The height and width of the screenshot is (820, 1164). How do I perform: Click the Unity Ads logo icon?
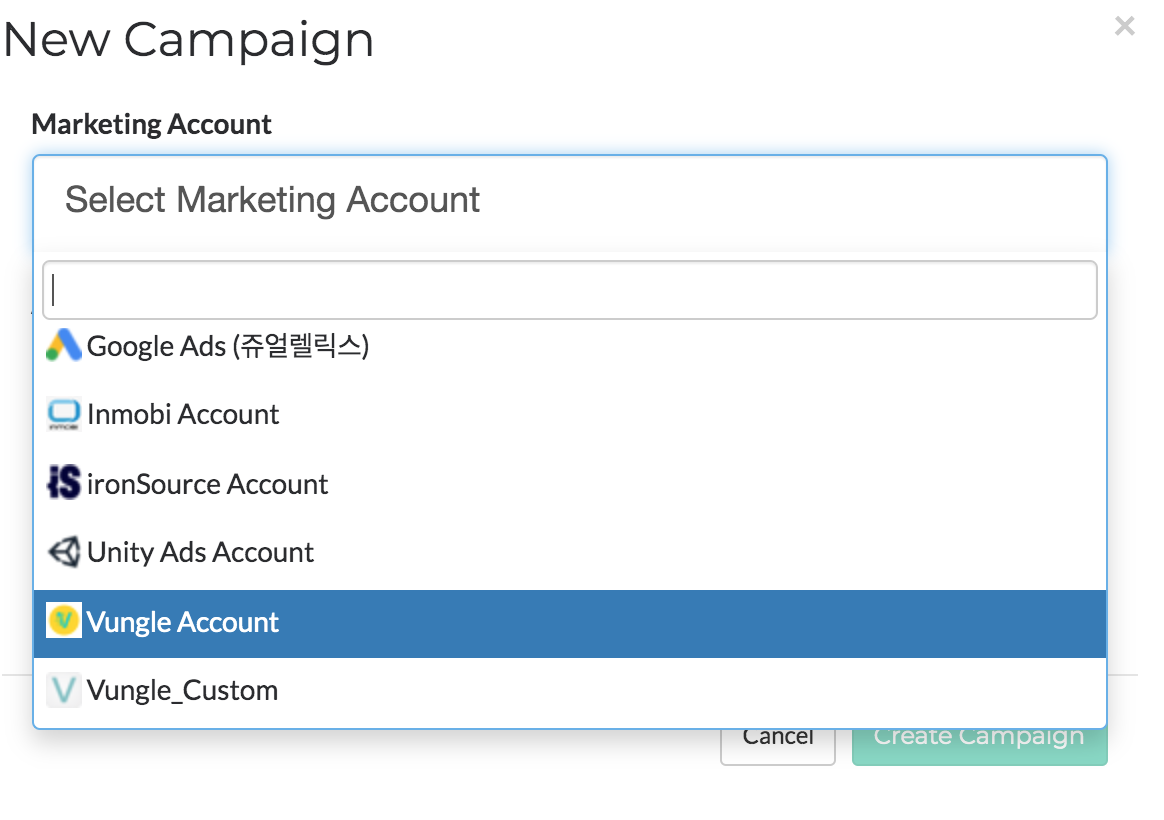[64, 552]
